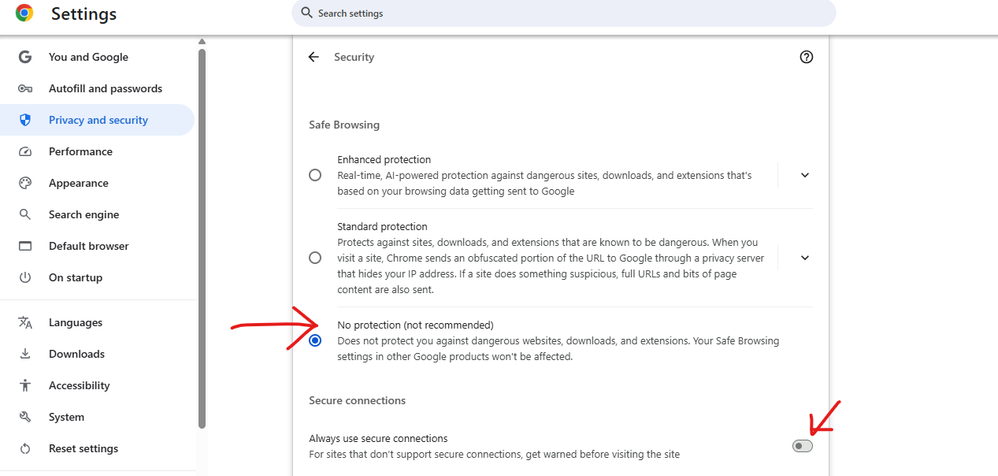Expand Enhanced protection details chevron

[x=805, y=175]
